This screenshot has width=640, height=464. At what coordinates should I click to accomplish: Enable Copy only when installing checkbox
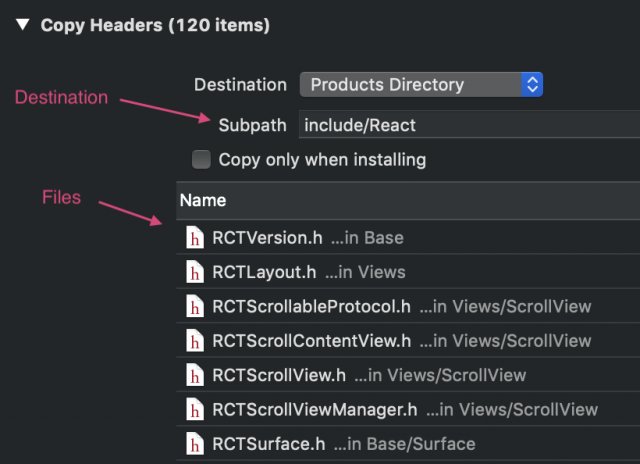(x=201, y=160)
